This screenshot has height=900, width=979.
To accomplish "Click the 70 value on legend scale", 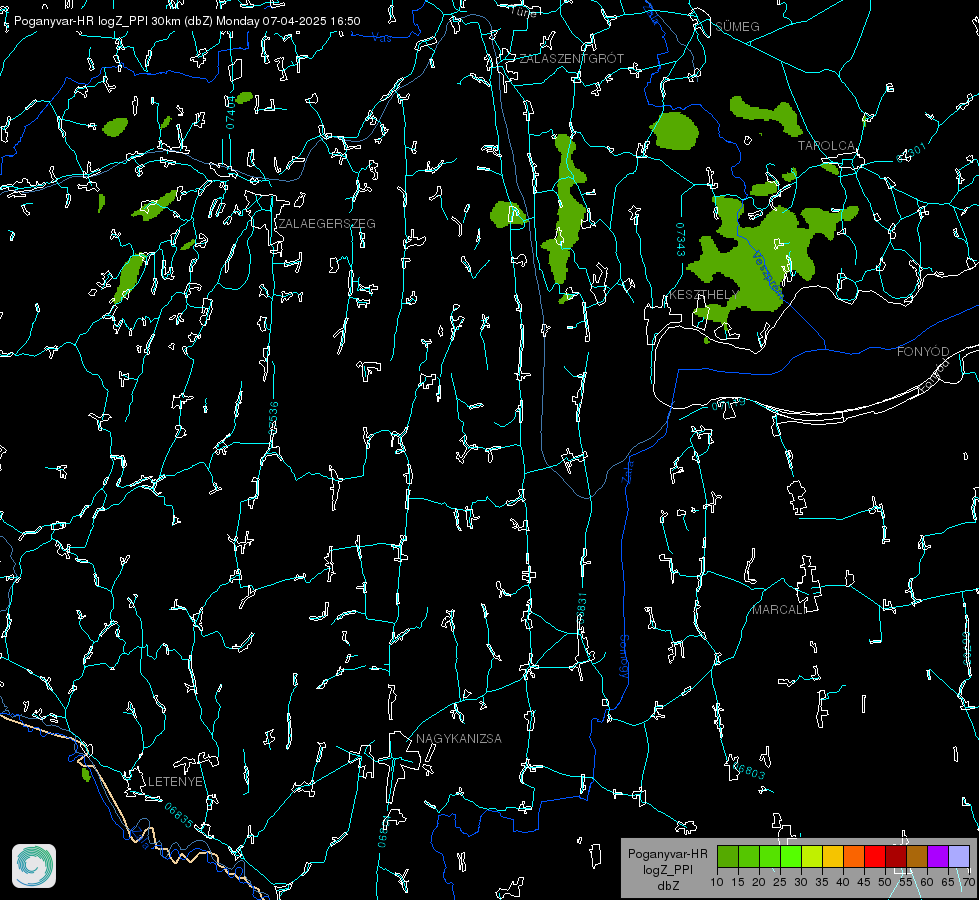I will coord(969,882).
